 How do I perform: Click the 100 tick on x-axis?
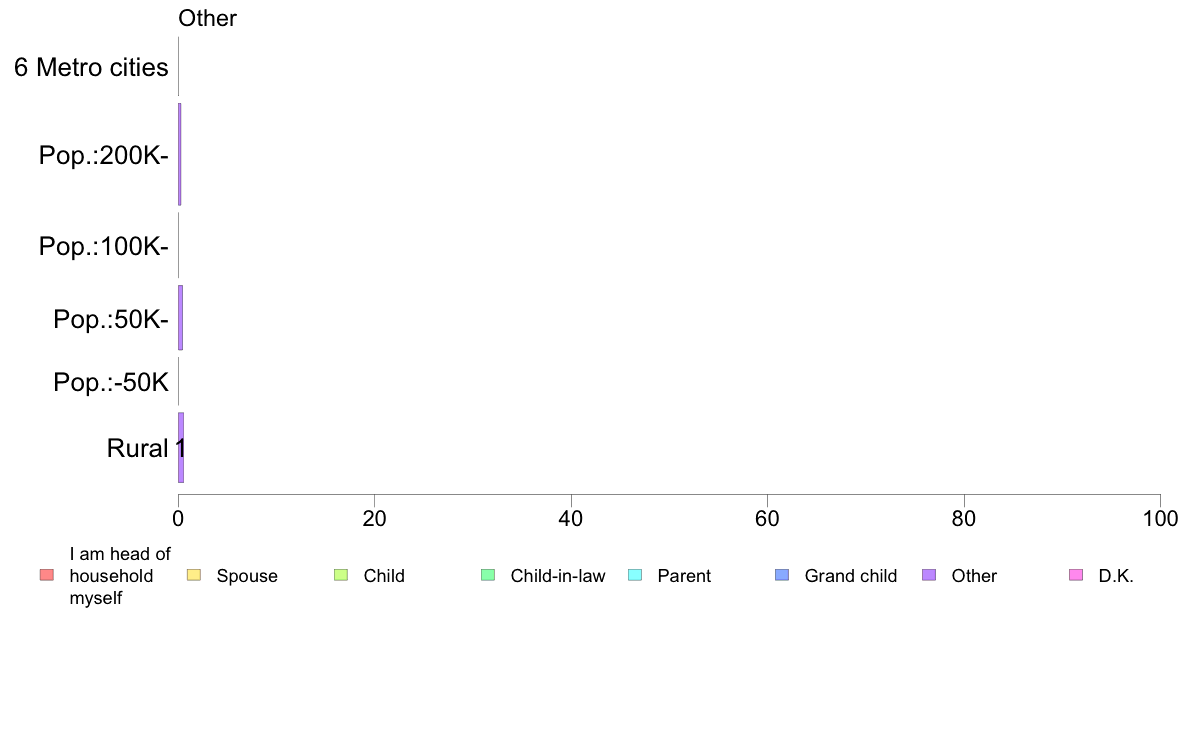(x=1160, y=518)
